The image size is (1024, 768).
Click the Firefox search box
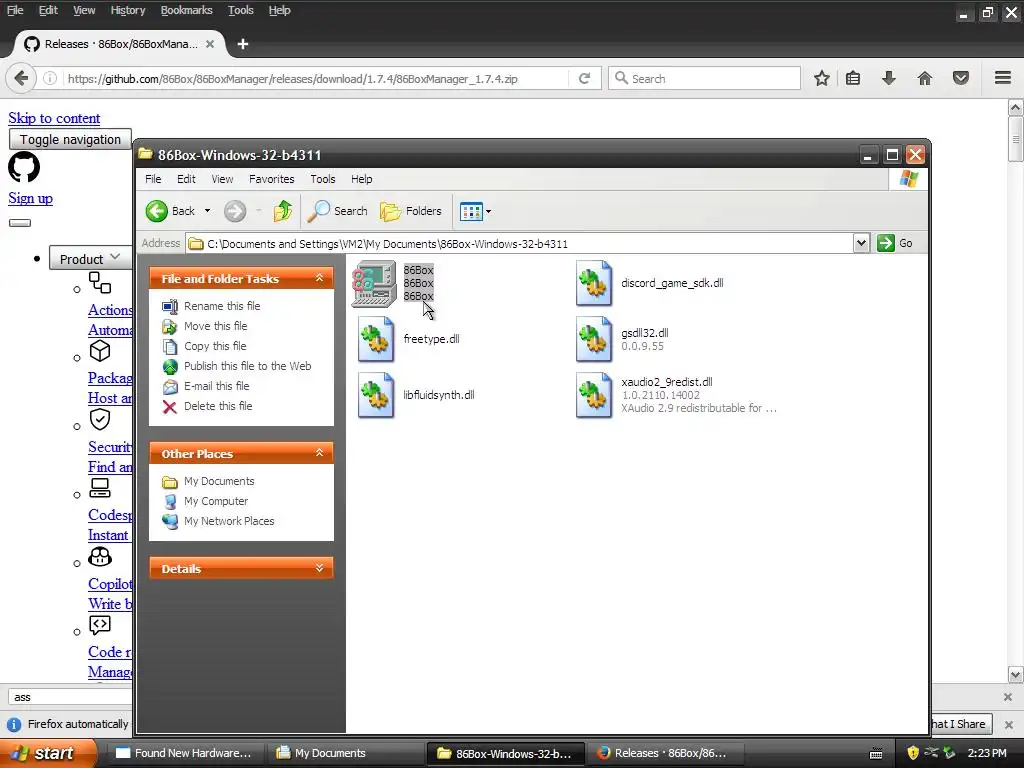tap(705, 78)
